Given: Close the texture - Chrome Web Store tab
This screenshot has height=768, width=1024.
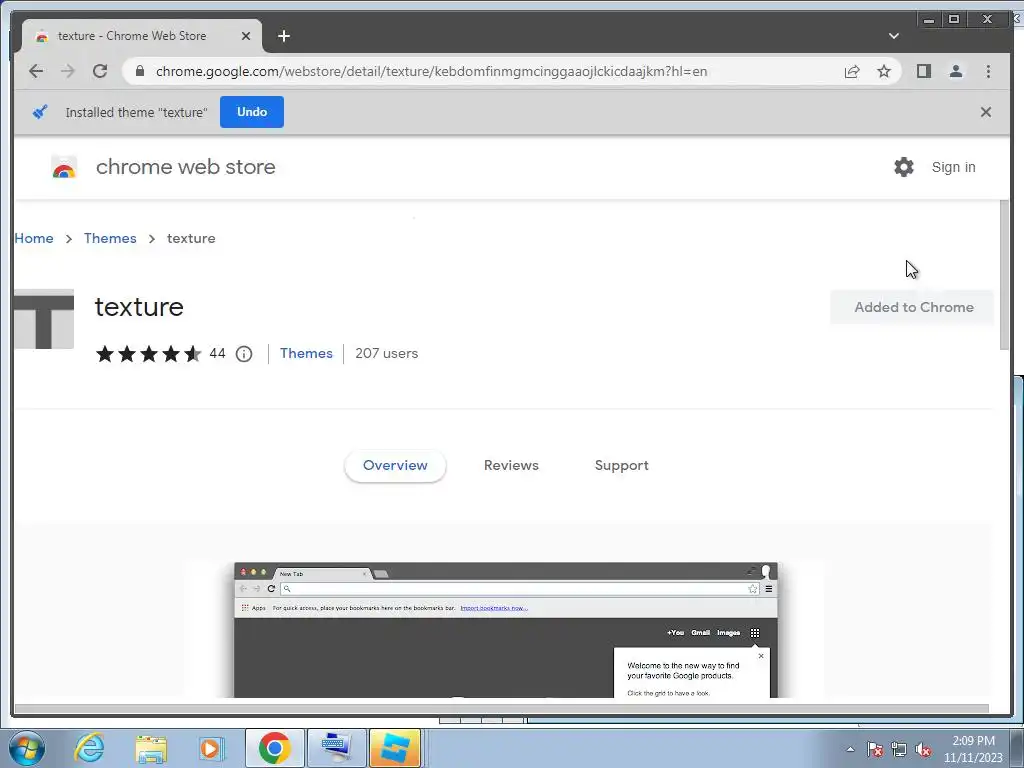Looking at the screenshot, I should 246,36.
